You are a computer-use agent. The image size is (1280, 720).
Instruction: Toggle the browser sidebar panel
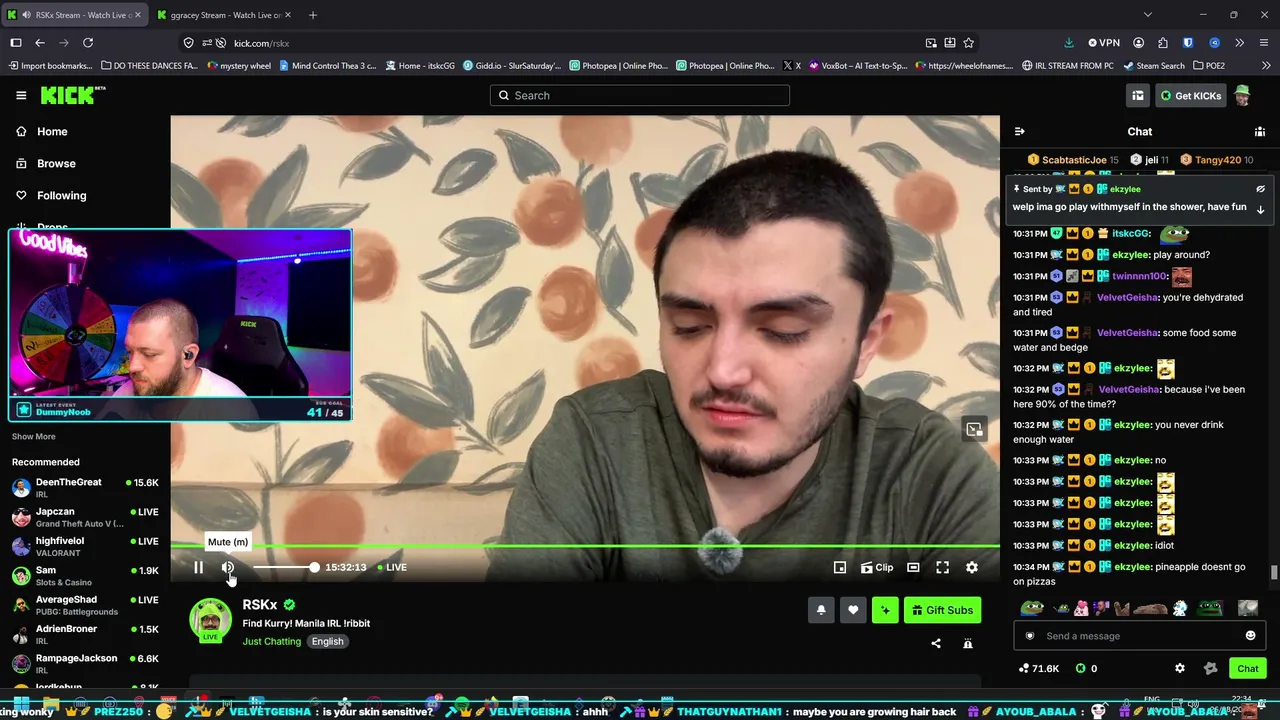(x=16, y=43)
